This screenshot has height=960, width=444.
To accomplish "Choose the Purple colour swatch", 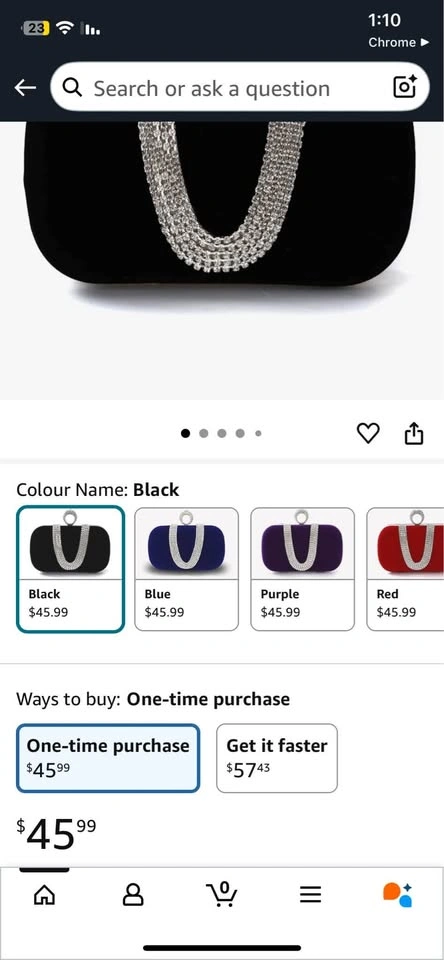I will 303,569.
